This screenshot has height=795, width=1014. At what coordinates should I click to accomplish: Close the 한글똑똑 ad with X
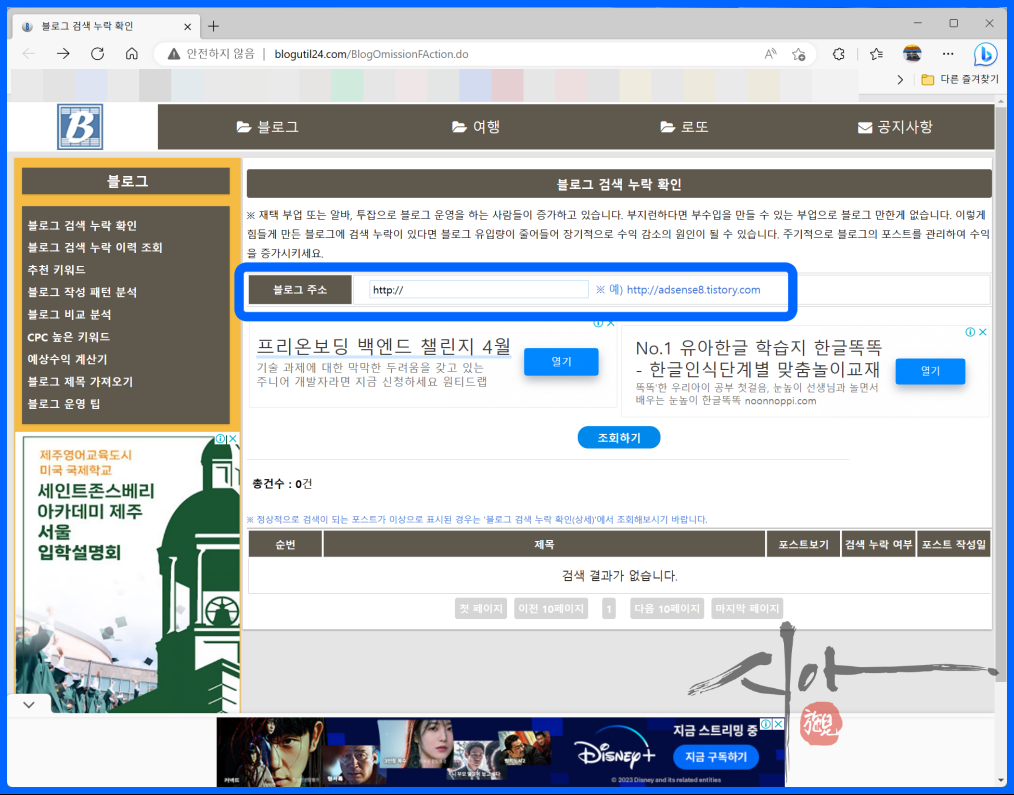pos(982,332)
